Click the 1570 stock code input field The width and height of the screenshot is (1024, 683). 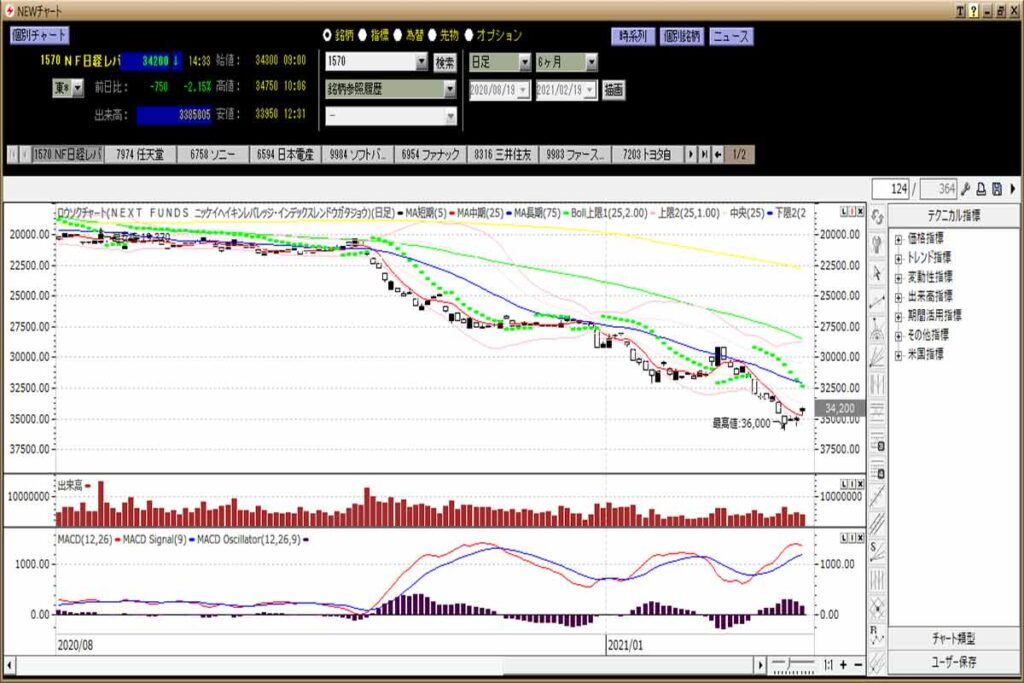point(369,62)
